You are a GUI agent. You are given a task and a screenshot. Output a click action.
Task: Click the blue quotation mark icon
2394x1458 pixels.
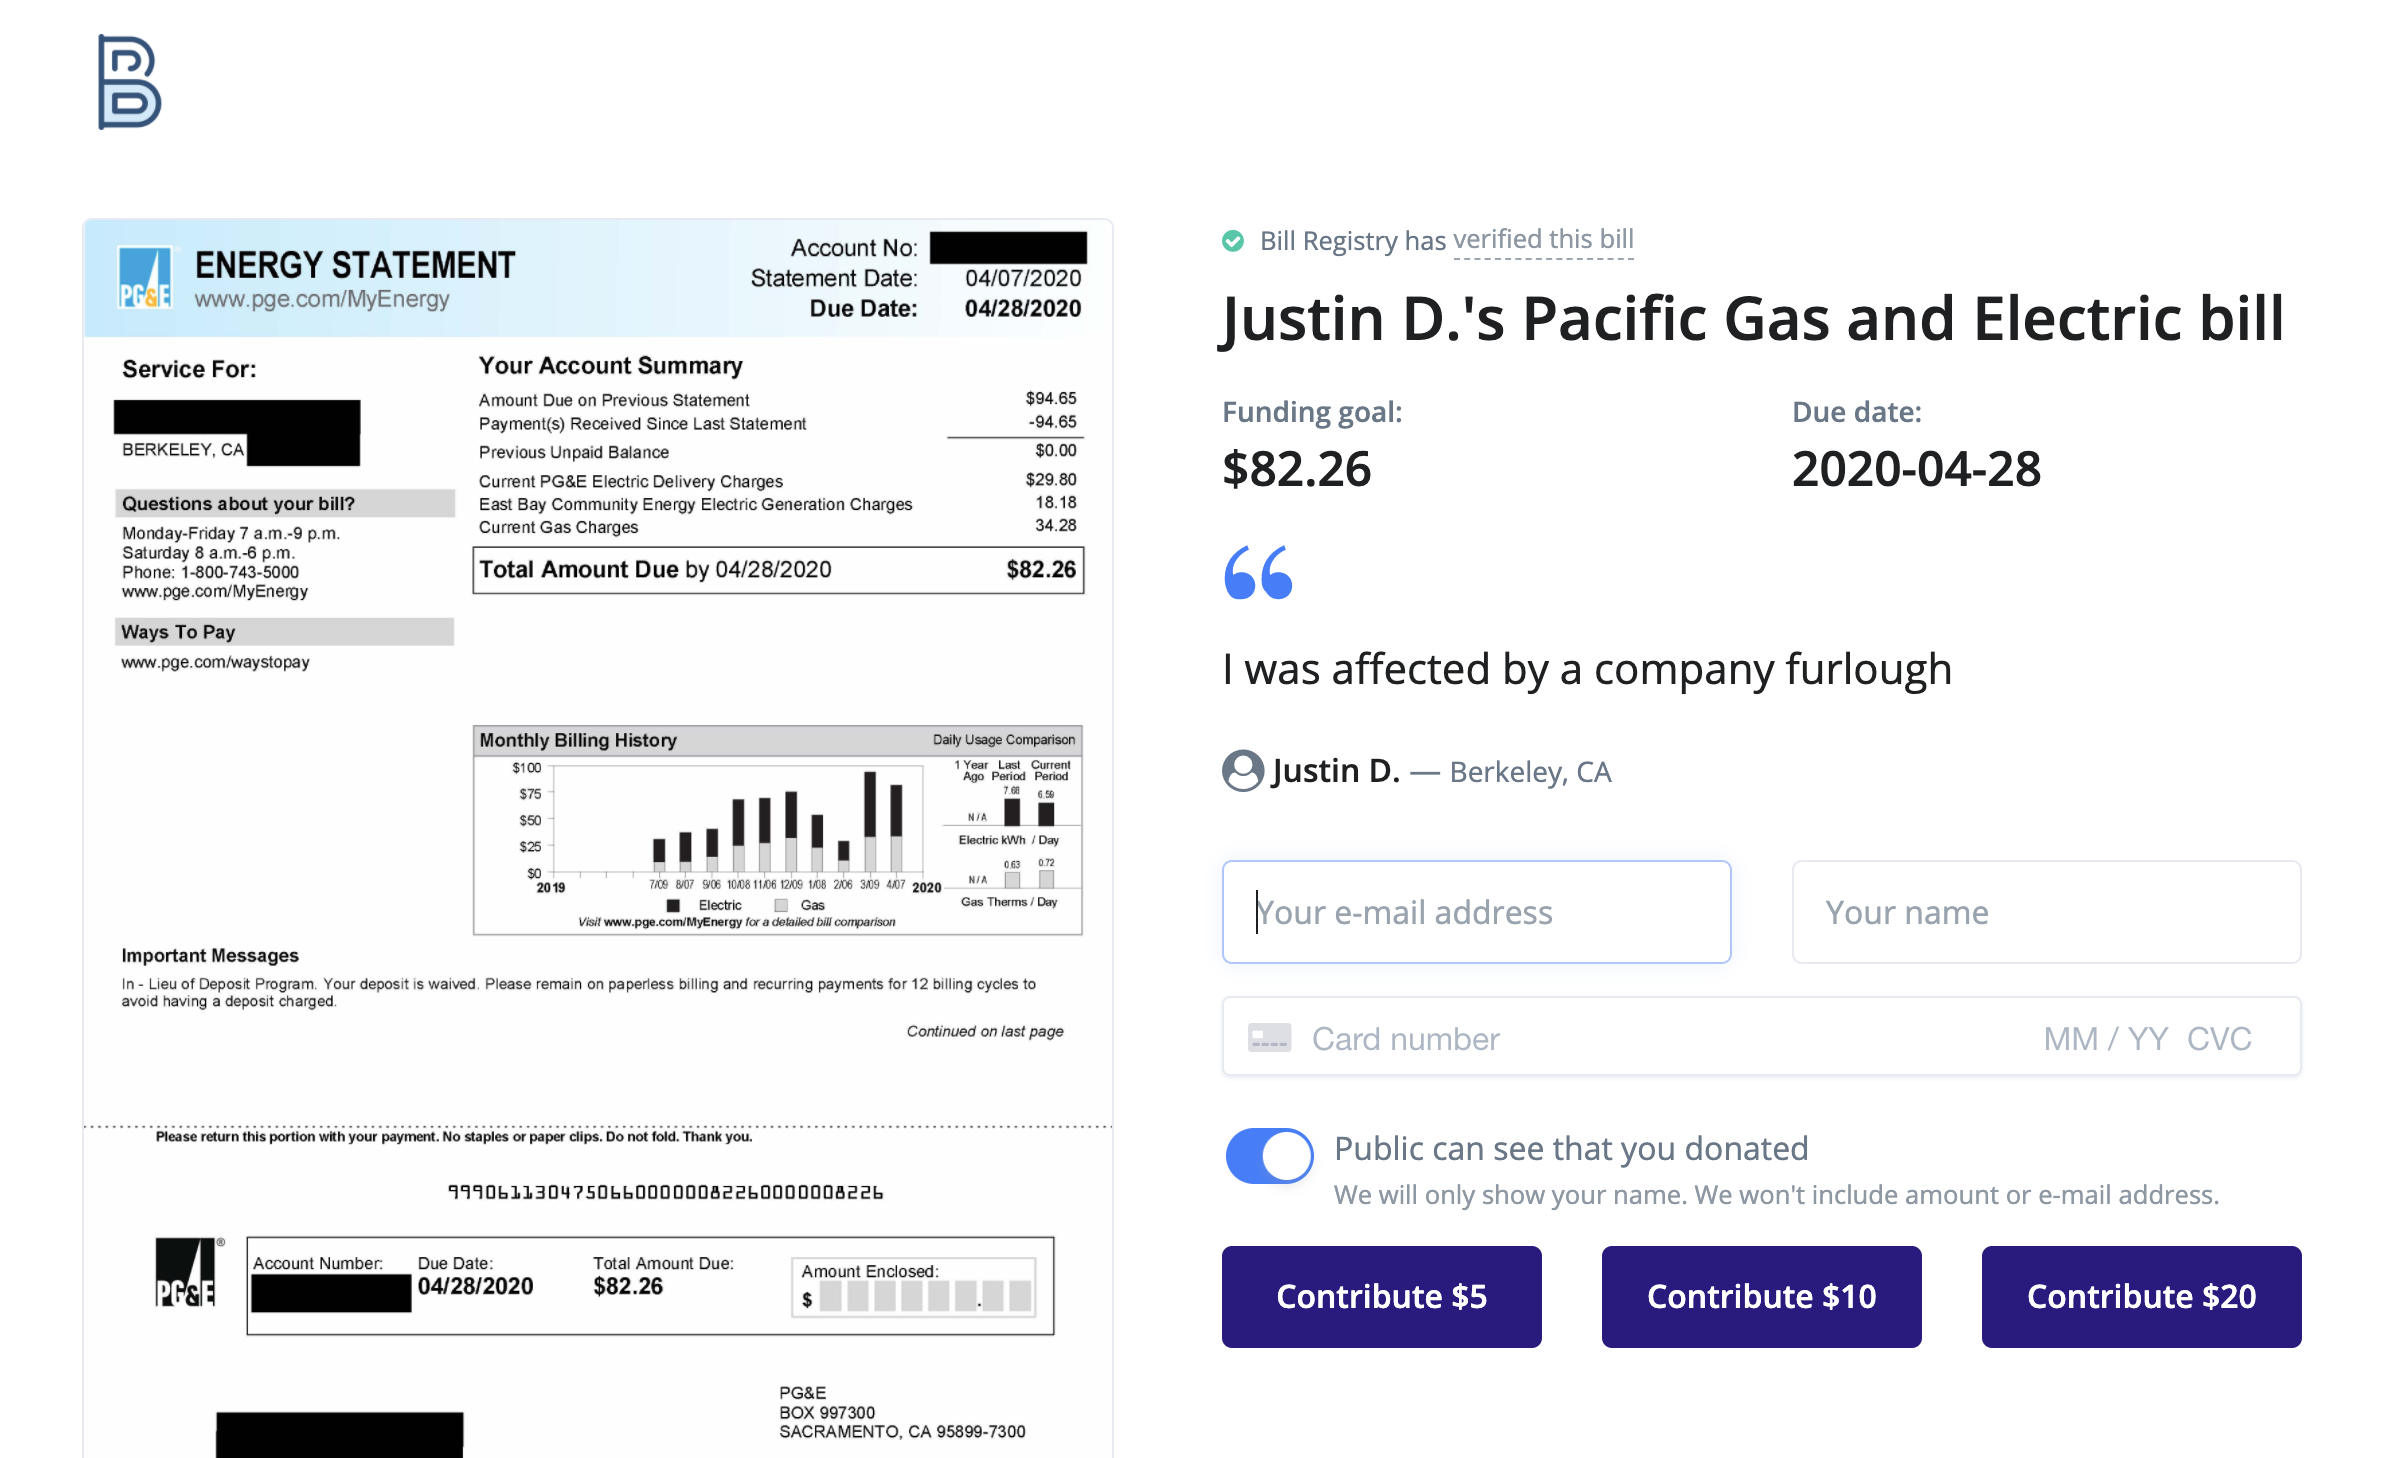(x=1258, y=573)
